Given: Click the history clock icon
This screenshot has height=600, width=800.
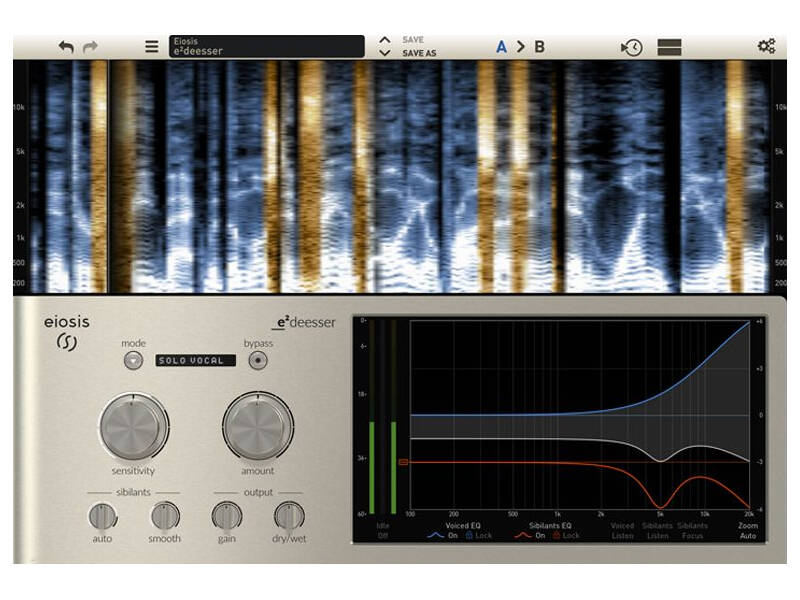Looking at the screenshot, I should (x=632, y=45).
